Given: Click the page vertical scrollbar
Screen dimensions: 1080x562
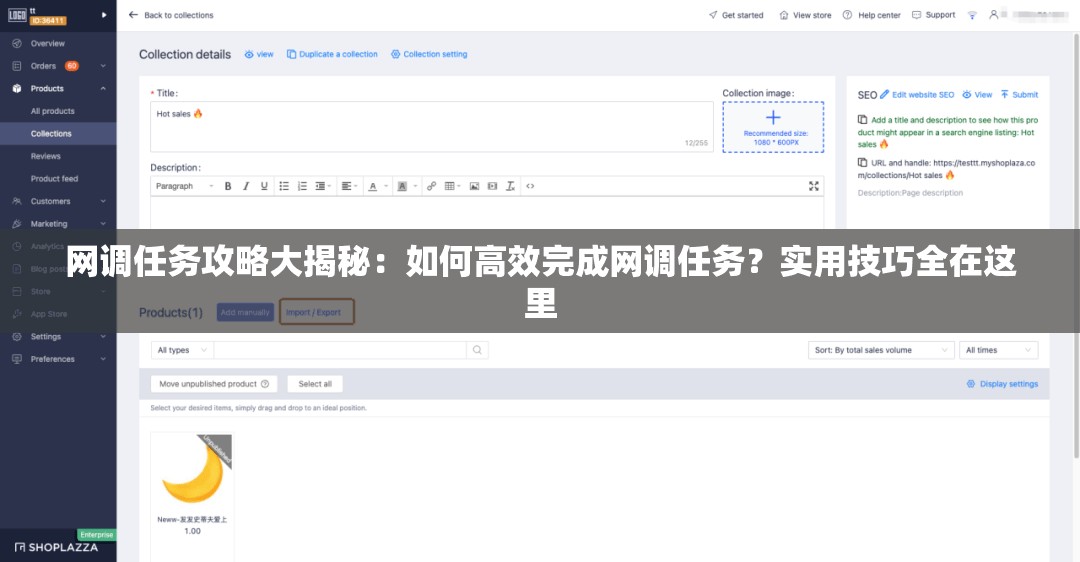Looking at the screenshot, I should pos(1077,247).
